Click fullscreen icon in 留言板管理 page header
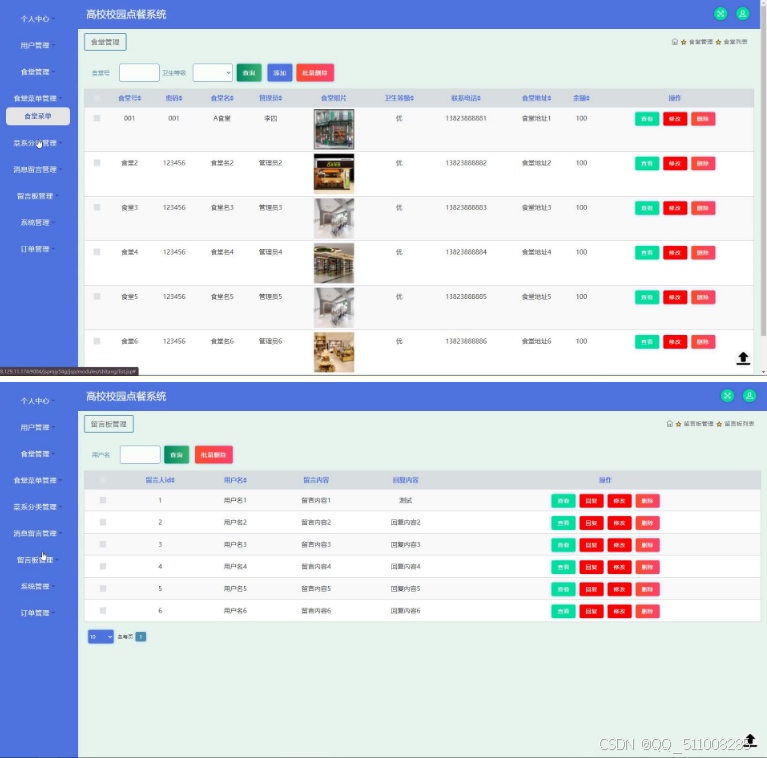Image resolution: width=767 pixels, height=758 pixels. pos(727,396)
